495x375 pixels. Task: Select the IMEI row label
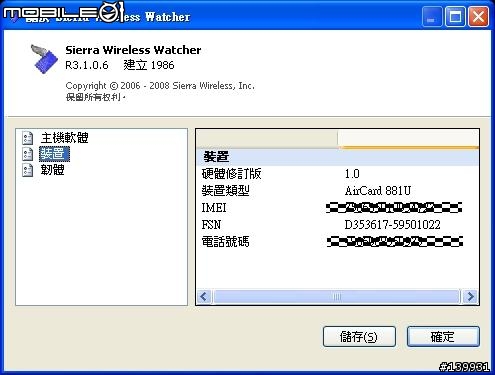[x=214, y=208]
